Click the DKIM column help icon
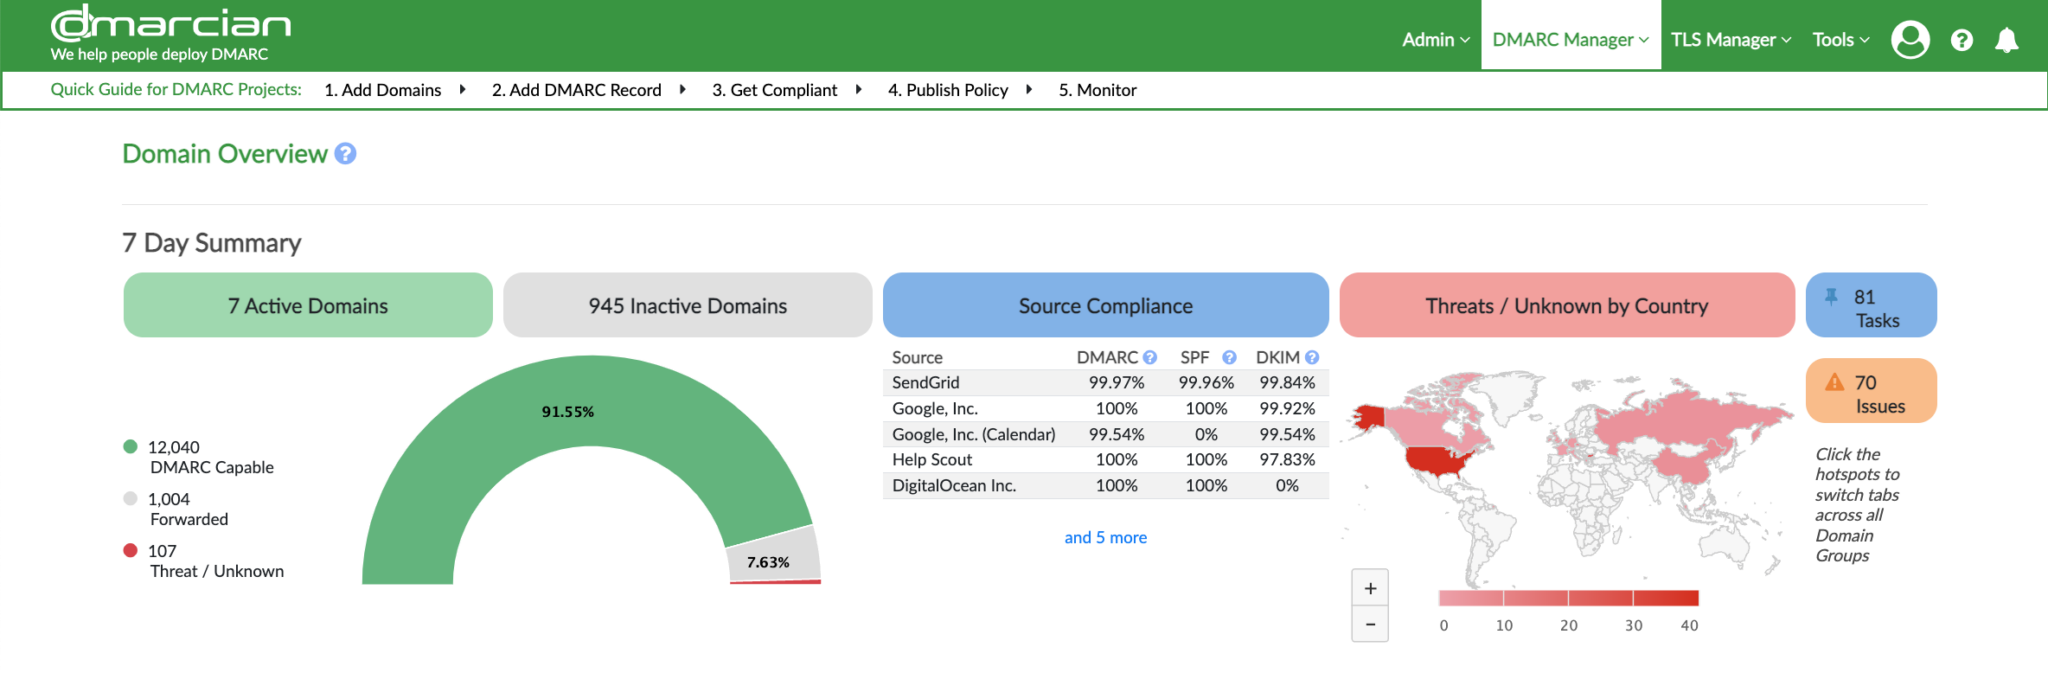The image size is (2048, 673). 1312,357
